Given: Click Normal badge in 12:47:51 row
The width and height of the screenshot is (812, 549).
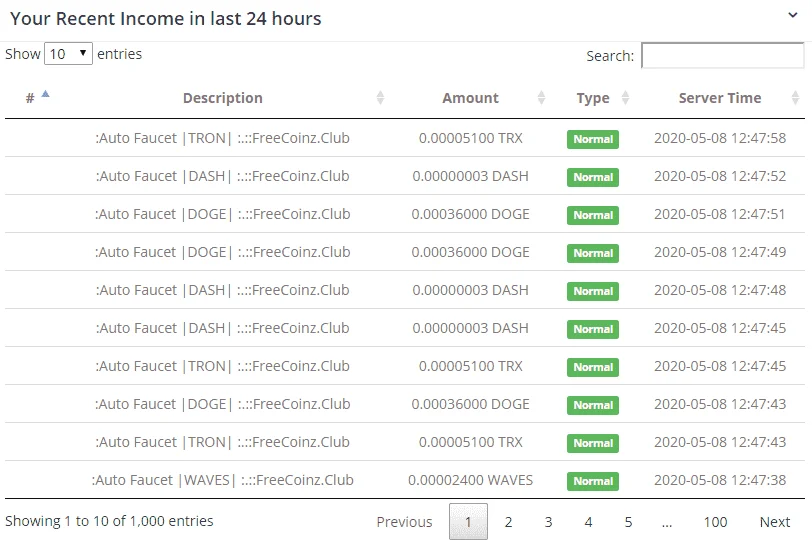Looking at the screenshot, I should 593,215.
